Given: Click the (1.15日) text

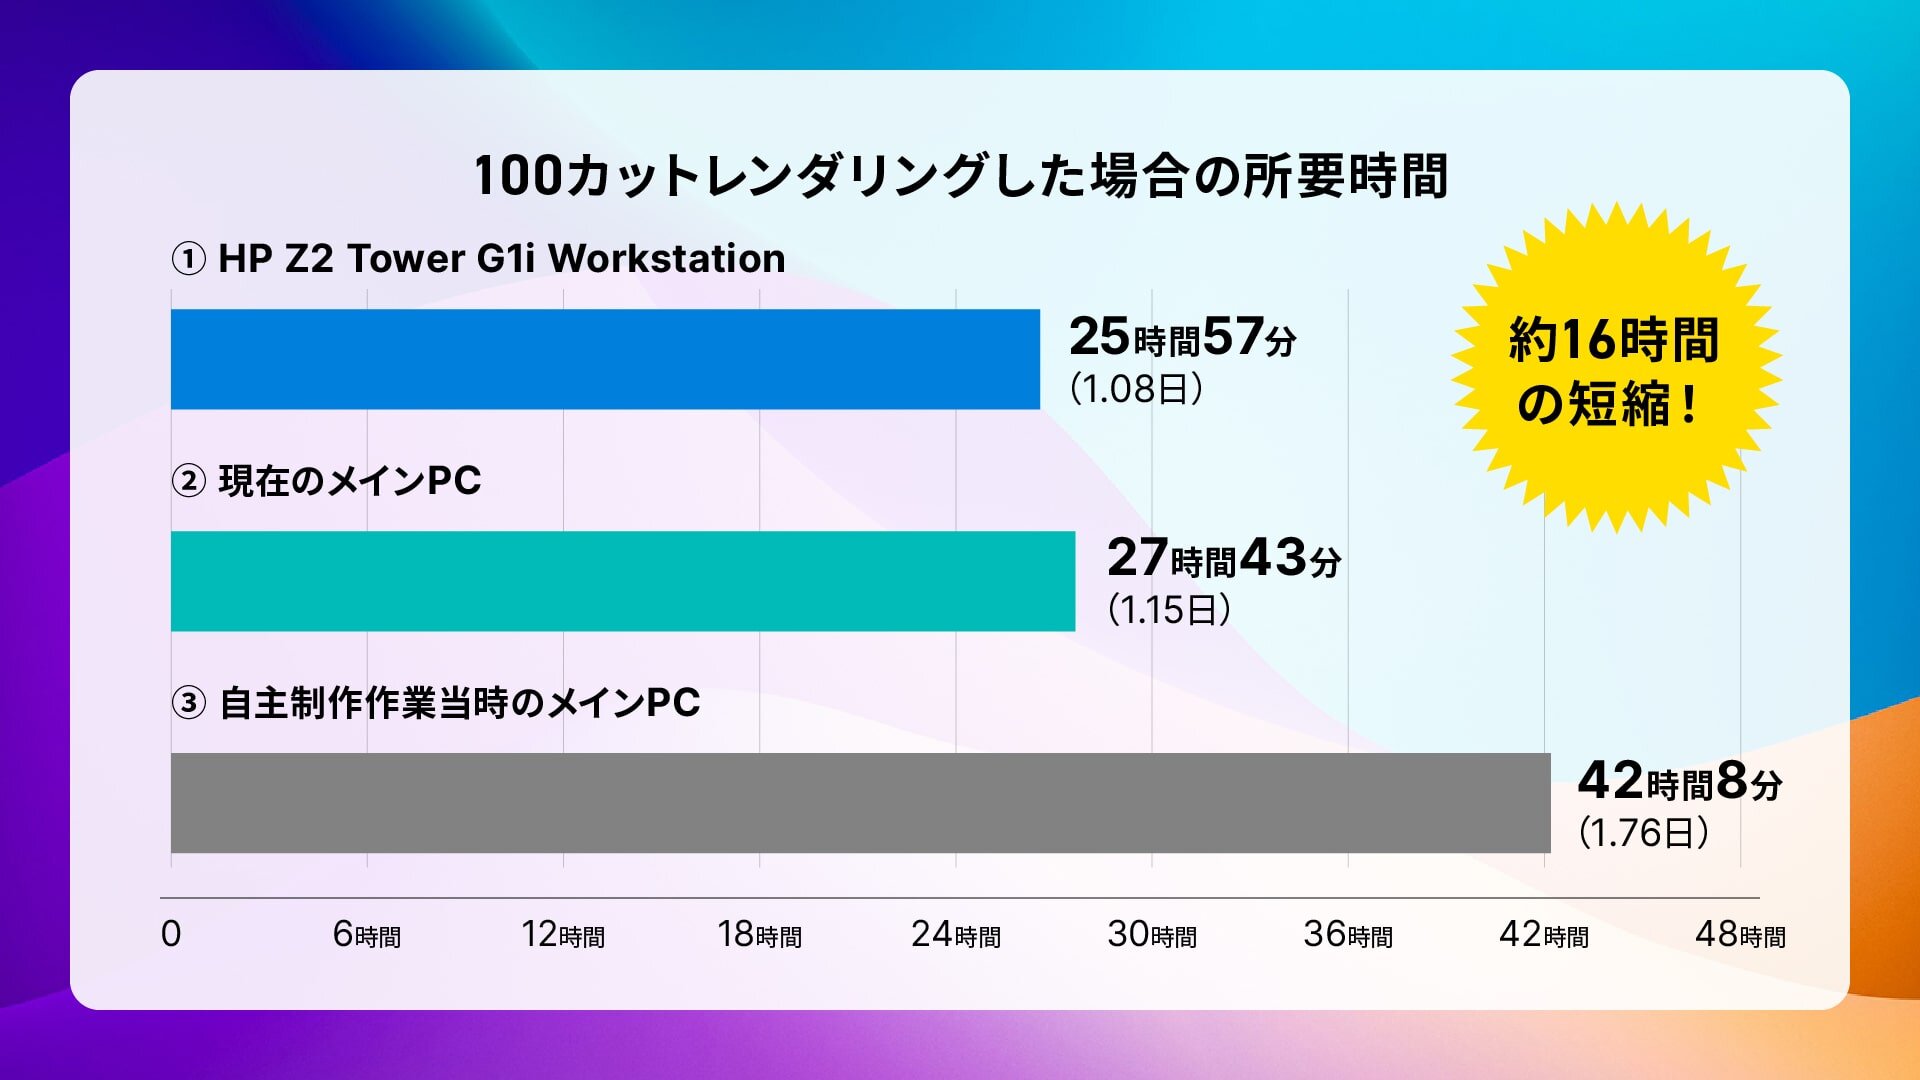Looking at the screenshot, I should [1168, 610].
